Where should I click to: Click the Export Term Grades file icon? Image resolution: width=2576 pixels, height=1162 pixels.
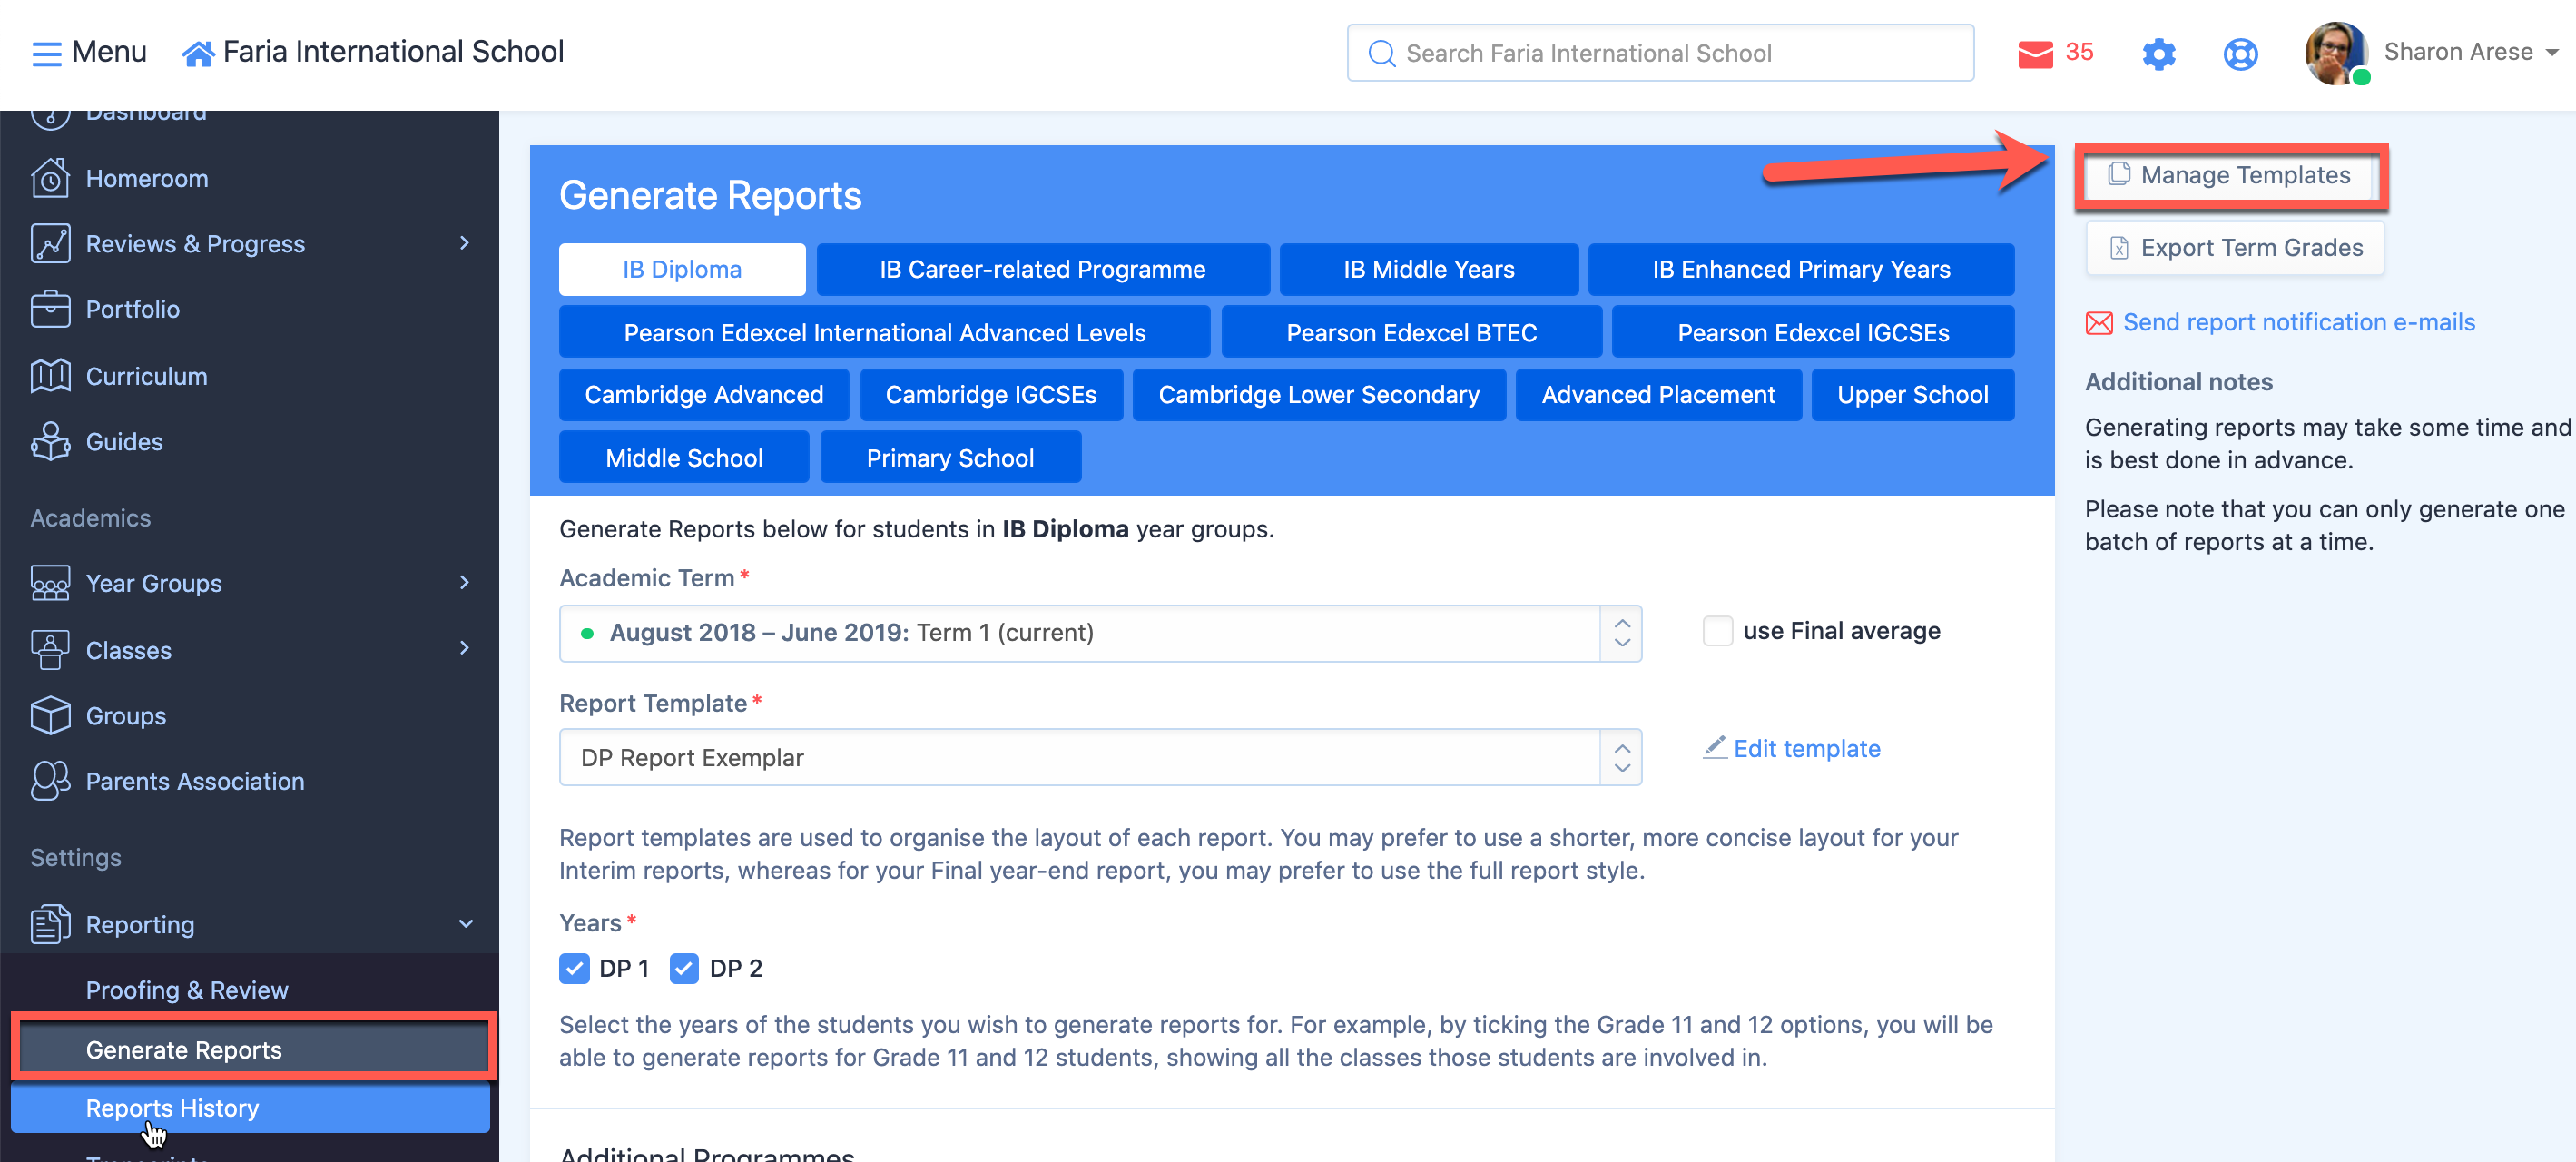click(x=2118, y=247)
